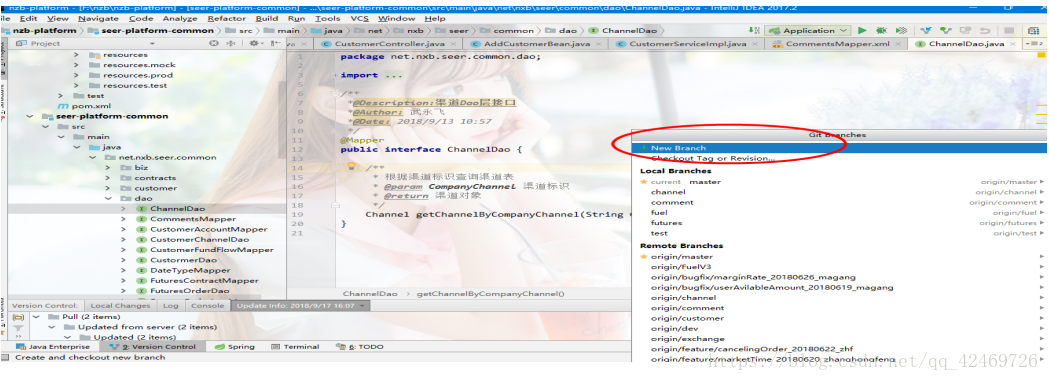Click Group by icon in Version Control panel

click(x=18, y=317)
